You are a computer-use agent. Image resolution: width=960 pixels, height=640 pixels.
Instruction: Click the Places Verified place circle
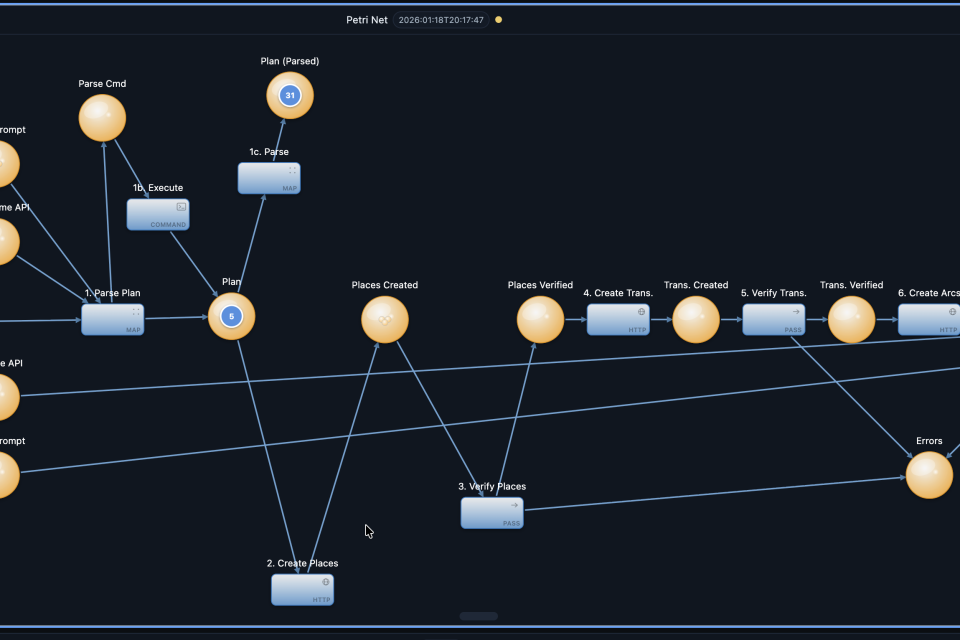pyautogui.click(x=540, y=319)
